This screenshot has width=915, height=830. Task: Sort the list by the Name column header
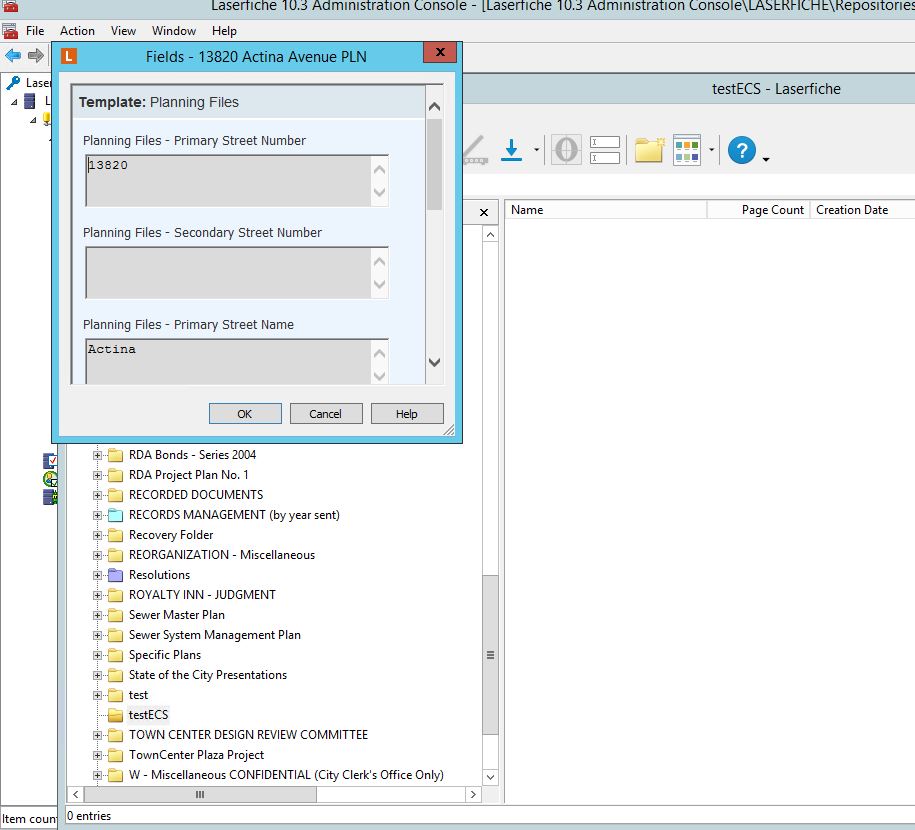[606, 210]
